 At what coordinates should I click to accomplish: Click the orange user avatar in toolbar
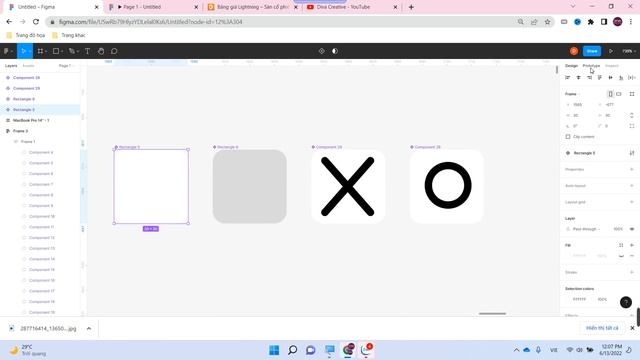[x=574, y=51]
